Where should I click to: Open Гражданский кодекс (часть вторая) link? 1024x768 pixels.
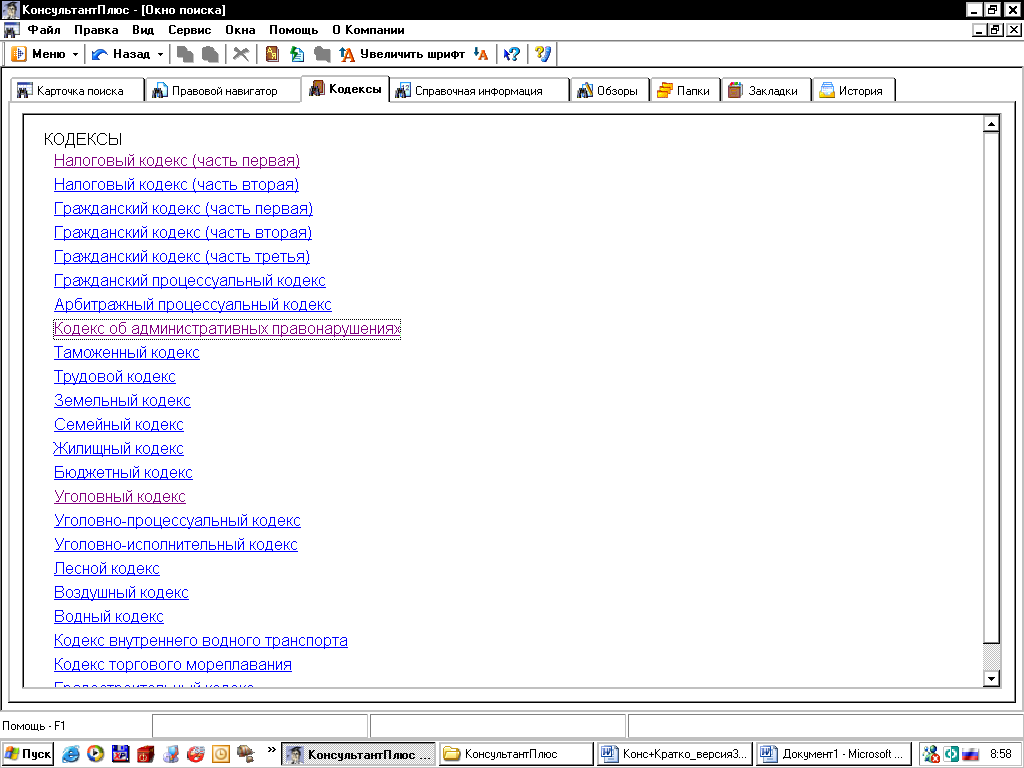(183, 232)
